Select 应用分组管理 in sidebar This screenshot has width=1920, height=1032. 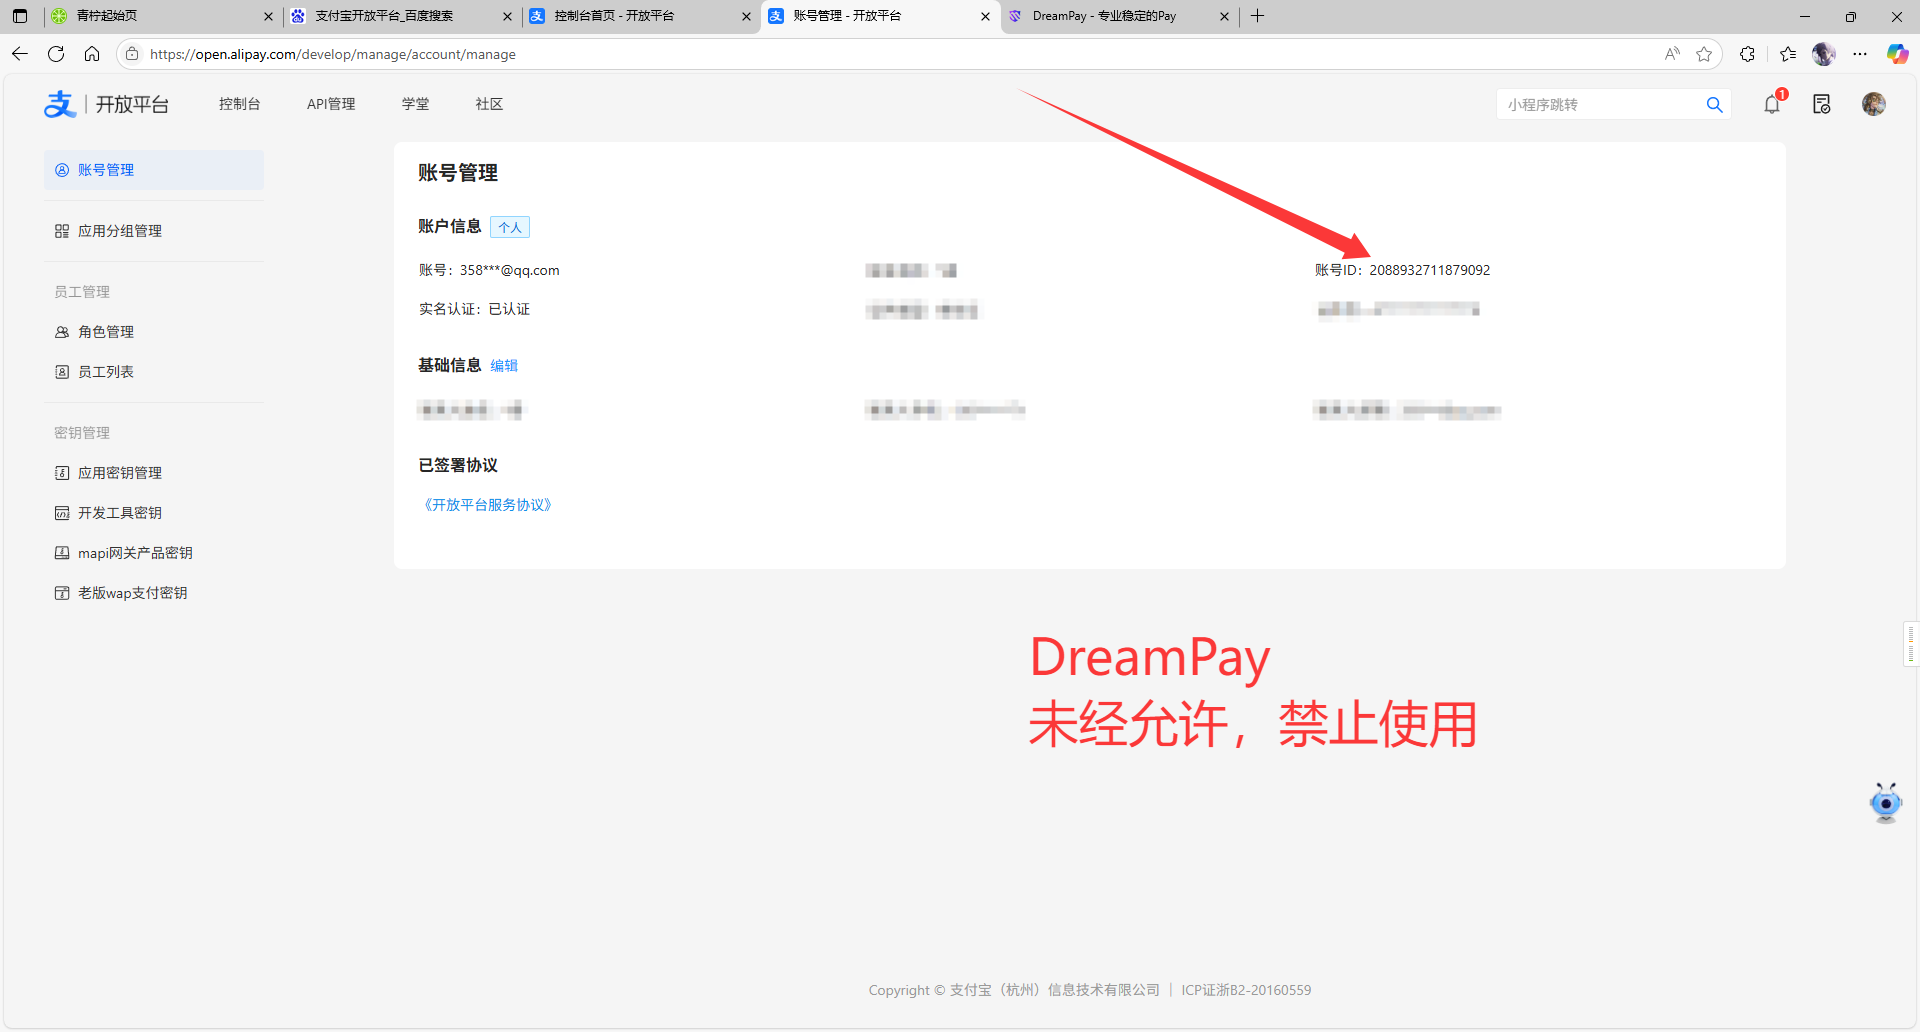[120, 231]
